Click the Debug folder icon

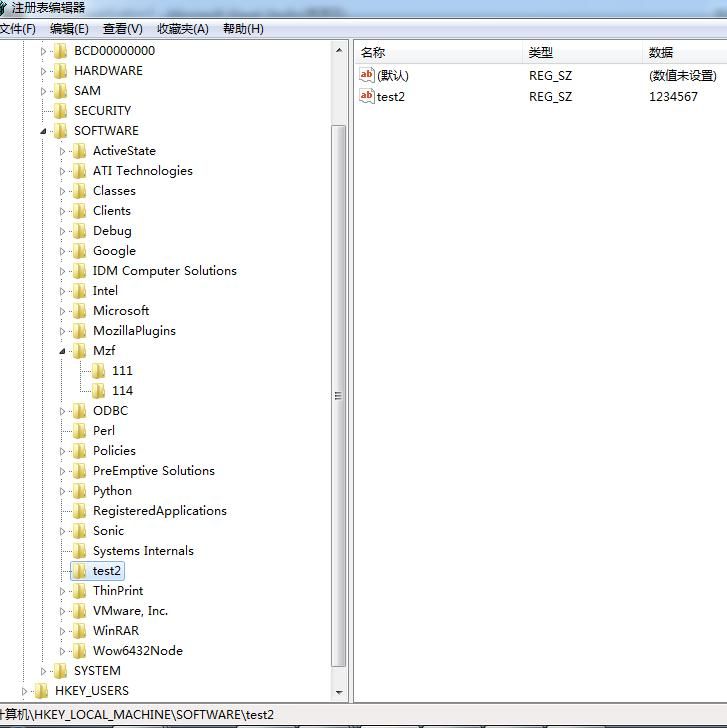click(80, 231)
